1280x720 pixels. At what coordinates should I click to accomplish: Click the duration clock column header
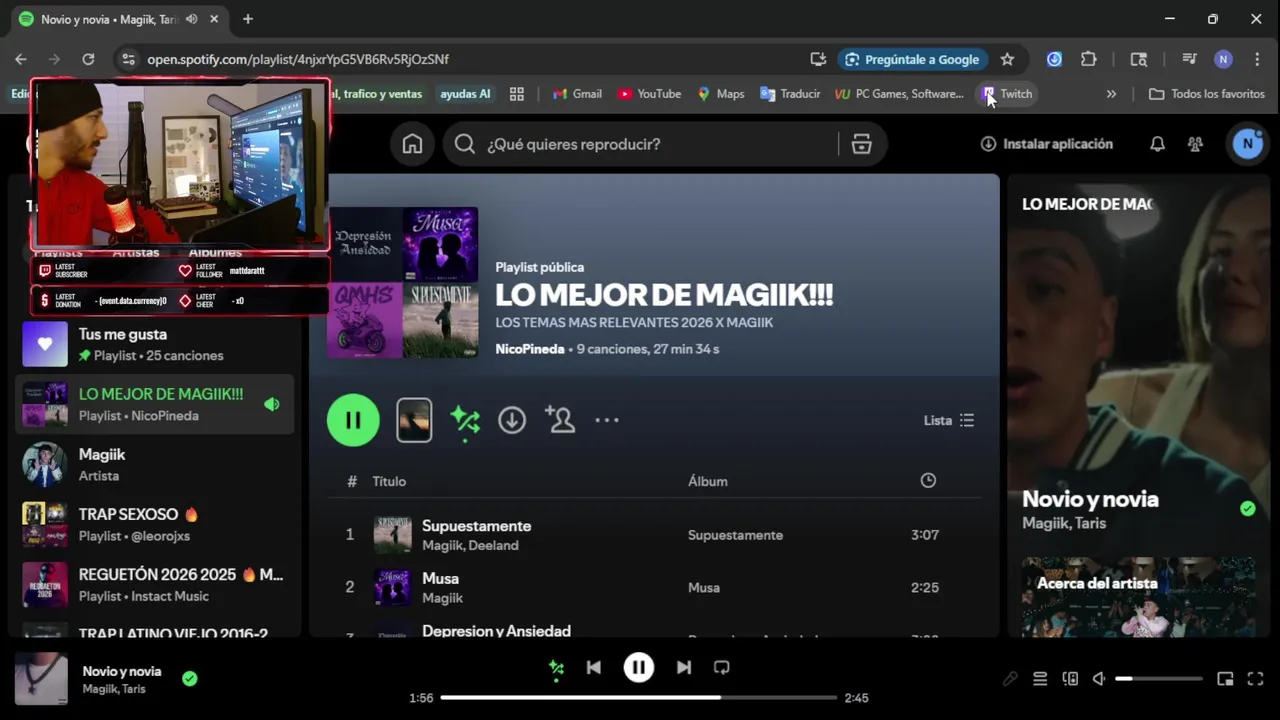click(928, 481)
